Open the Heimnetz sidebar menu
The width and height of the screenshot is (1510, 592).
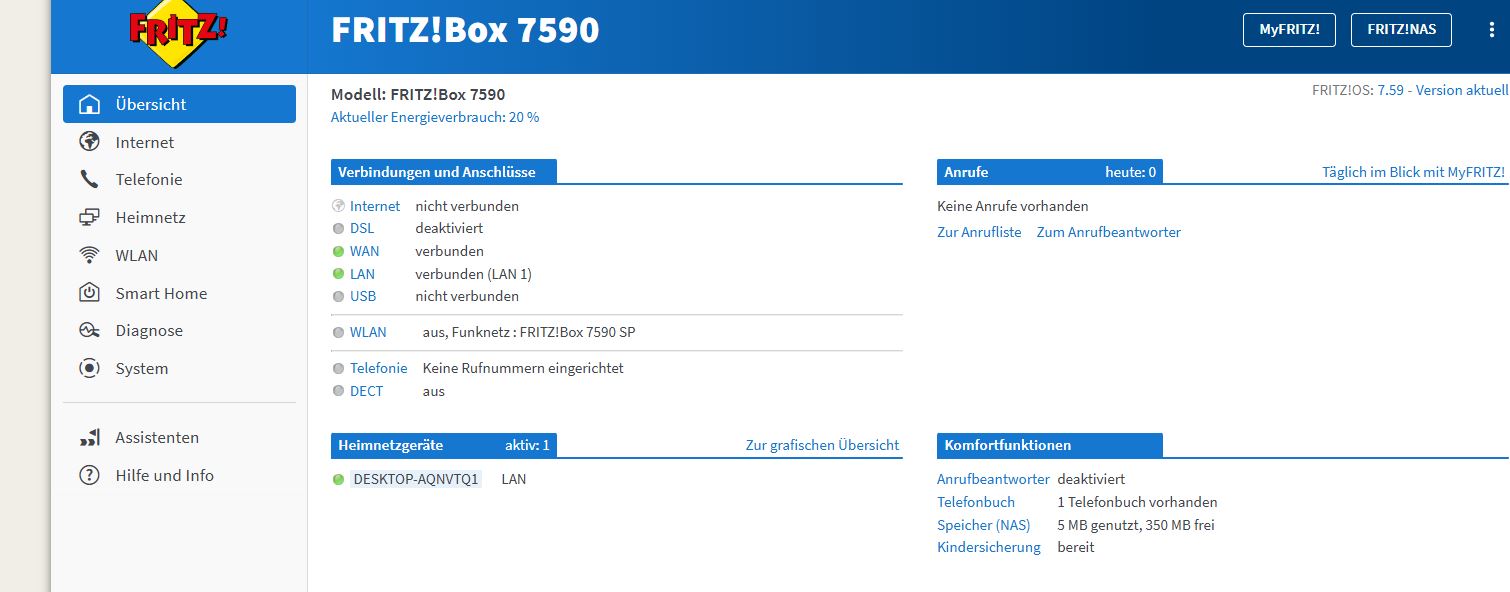(x=179, y=217)
